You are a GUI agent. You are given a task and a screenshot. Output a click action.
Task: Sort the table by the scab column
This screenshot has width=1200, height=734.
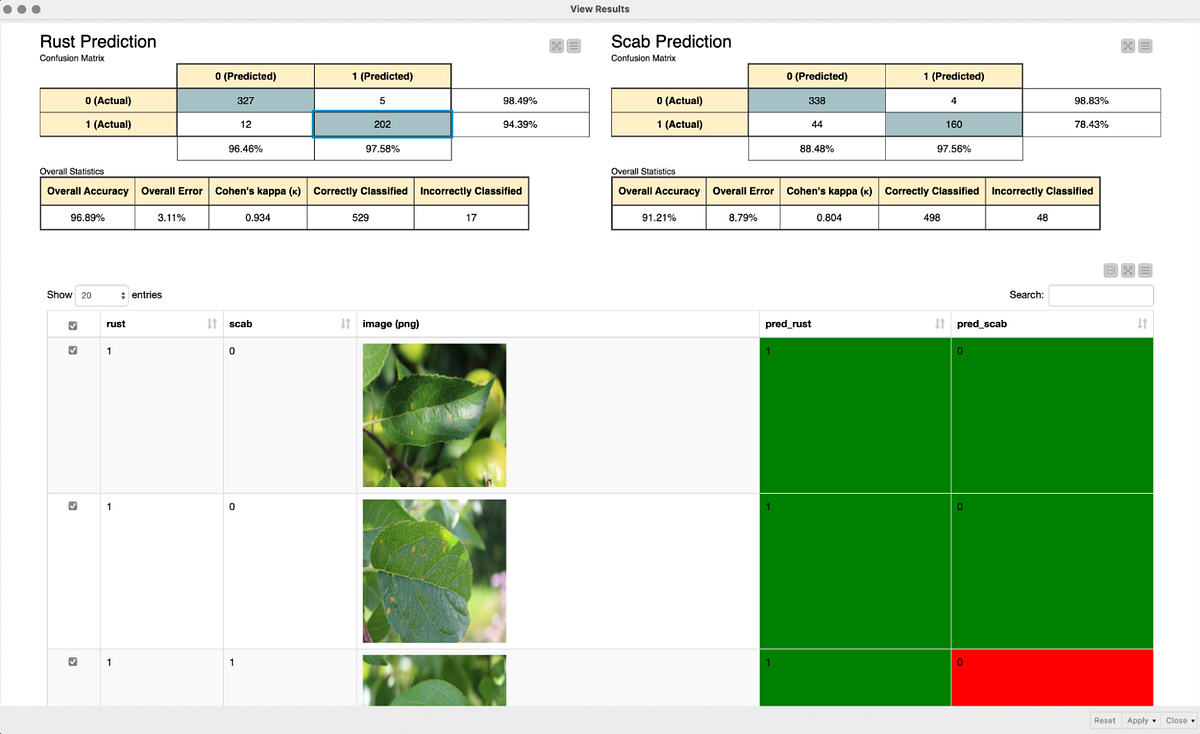pyautogui.click(x=344, y=323)
